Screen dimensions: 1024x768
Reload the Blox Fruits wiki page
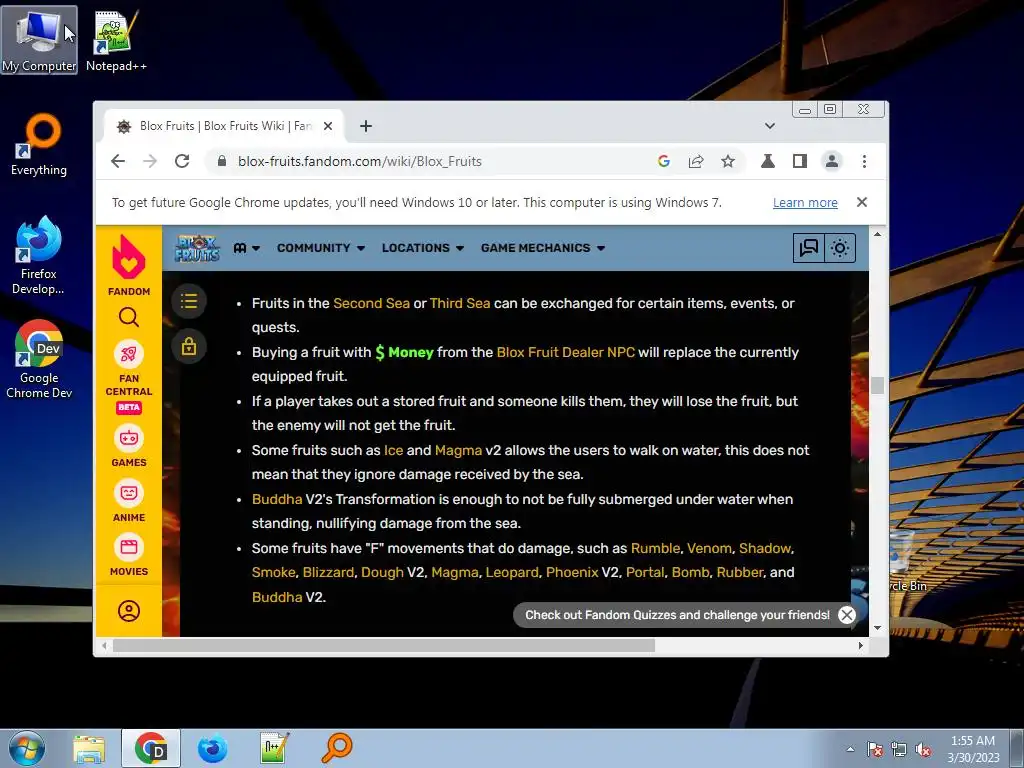coord(182,161)
